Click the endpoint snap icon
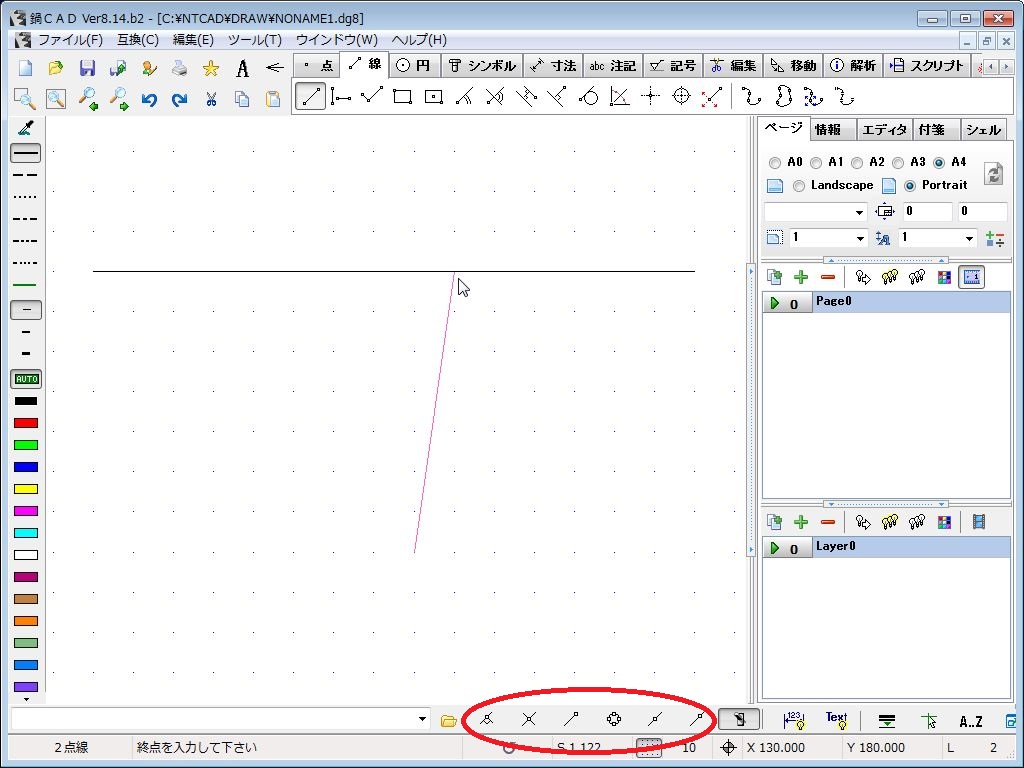Screen dimensions: 1024x768 571,719
